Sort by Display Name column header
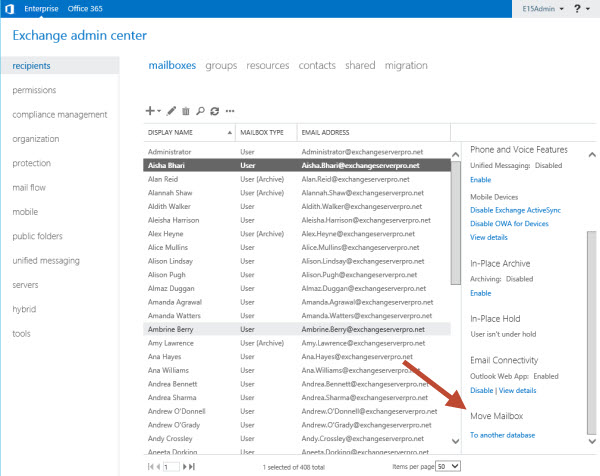This screenshot has height=476, width=600. click(189, 132)
